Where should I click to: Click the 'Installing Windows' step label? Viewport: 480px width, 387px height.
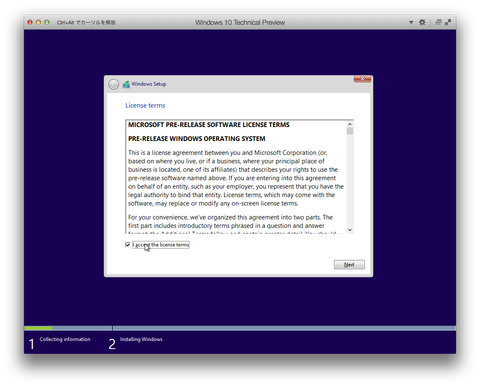tap(141, 339)
